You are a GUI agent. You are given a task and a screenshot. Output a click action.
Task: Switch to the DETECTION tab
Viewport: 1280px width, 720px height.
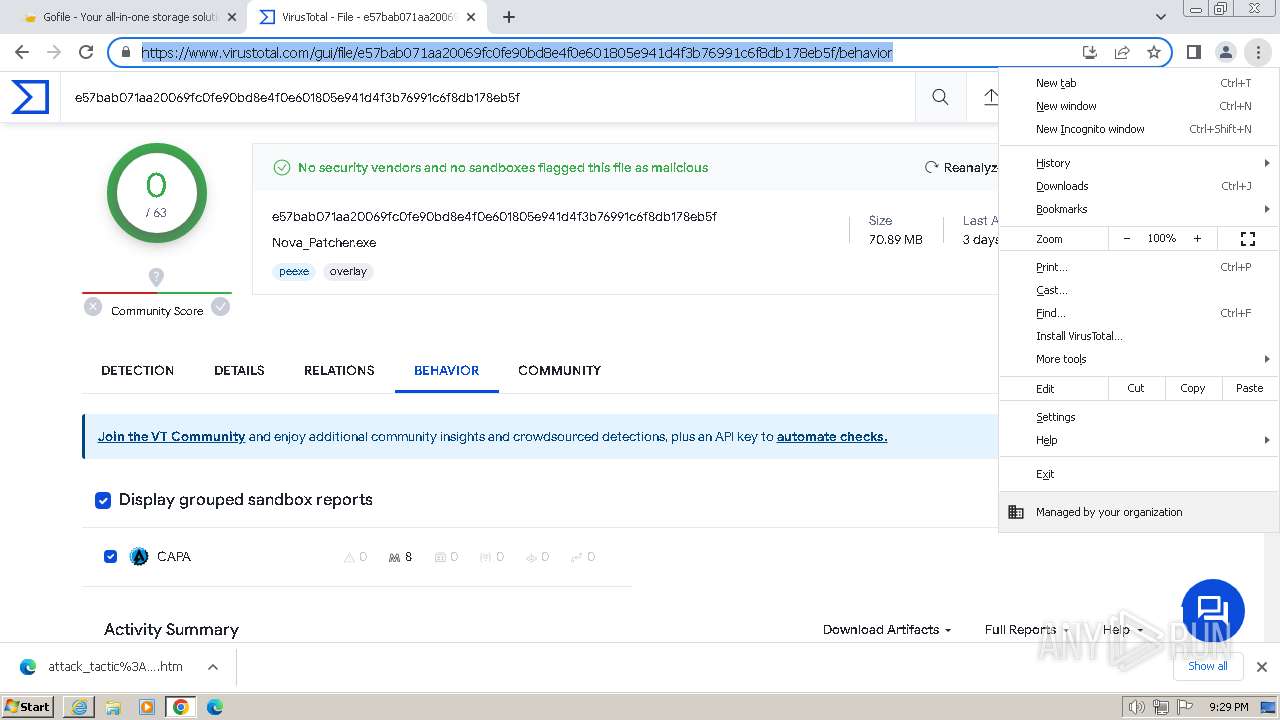coord(138,370)
